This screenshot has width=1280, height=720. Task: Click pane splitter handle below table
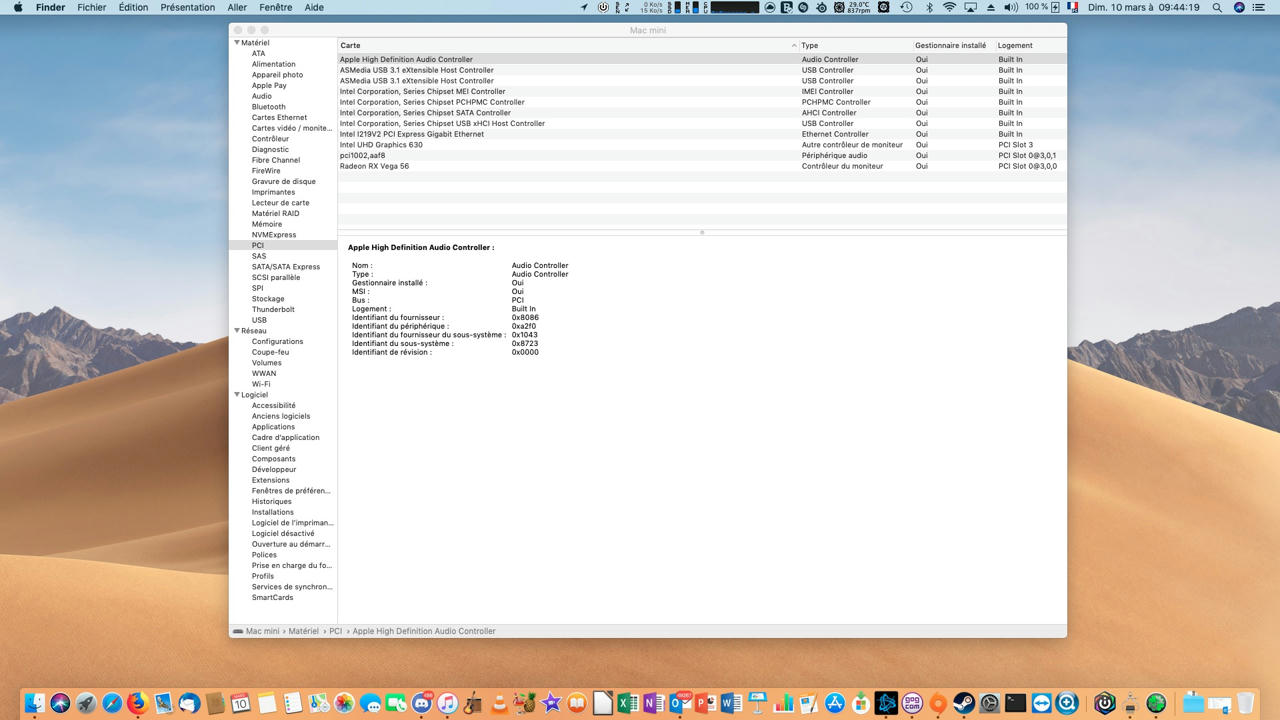click(702, 232)
